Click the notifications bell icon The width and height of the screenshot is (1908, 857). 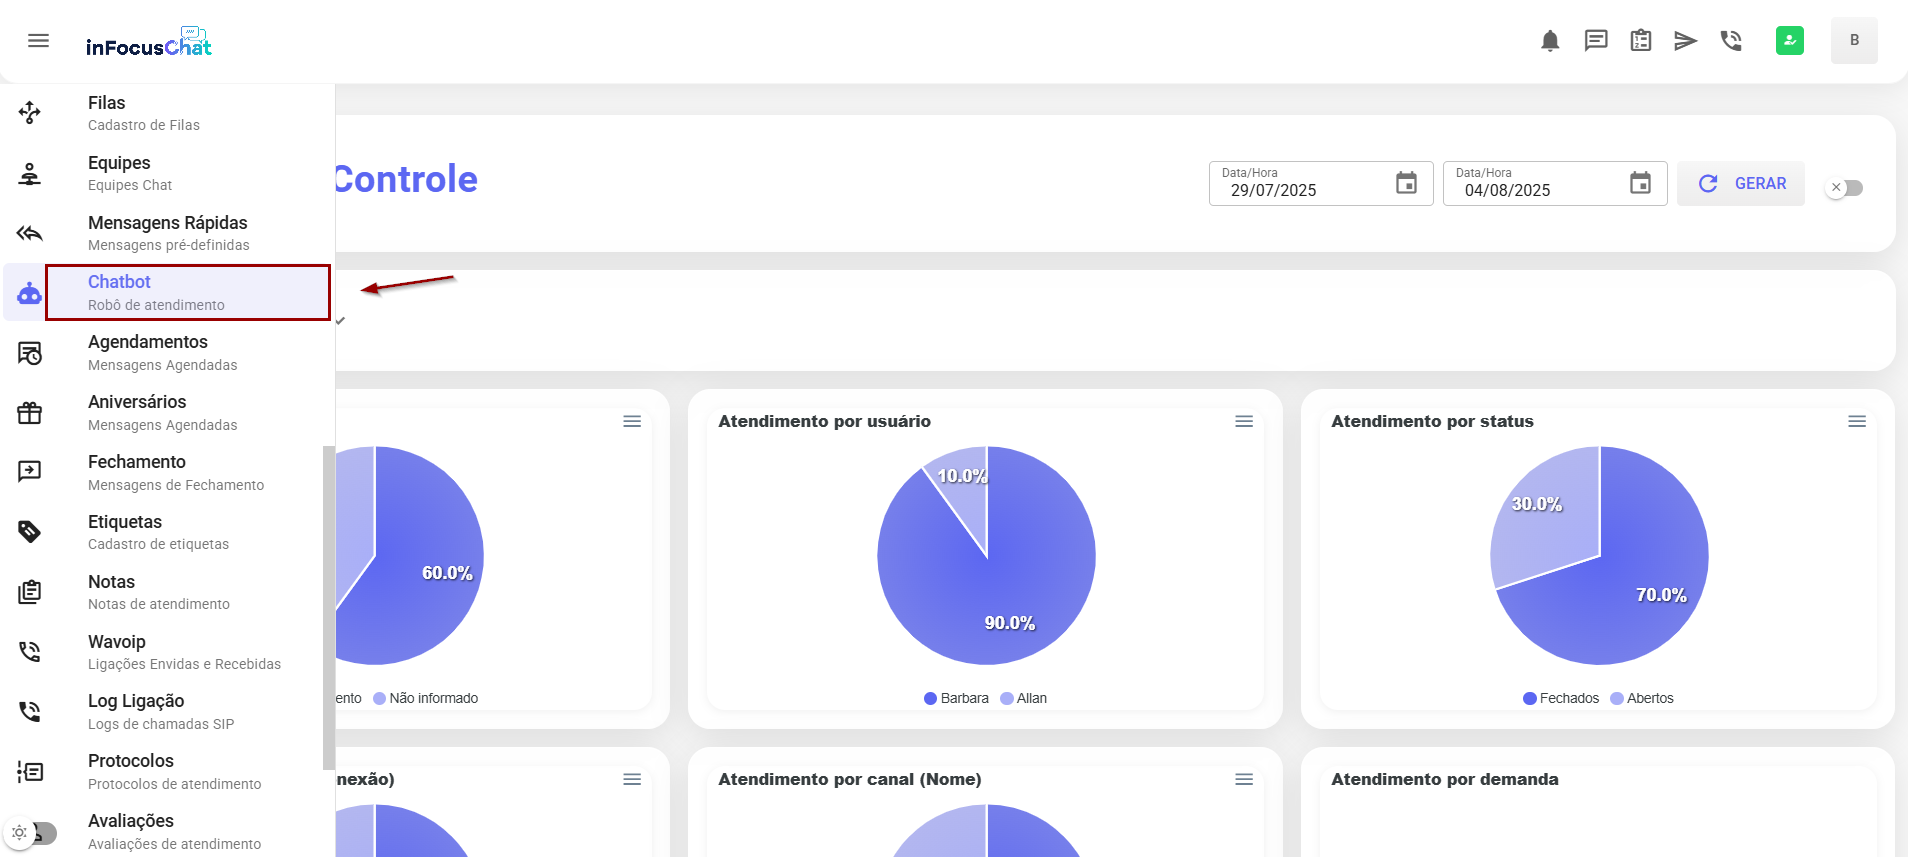(x=1550, y=41)
